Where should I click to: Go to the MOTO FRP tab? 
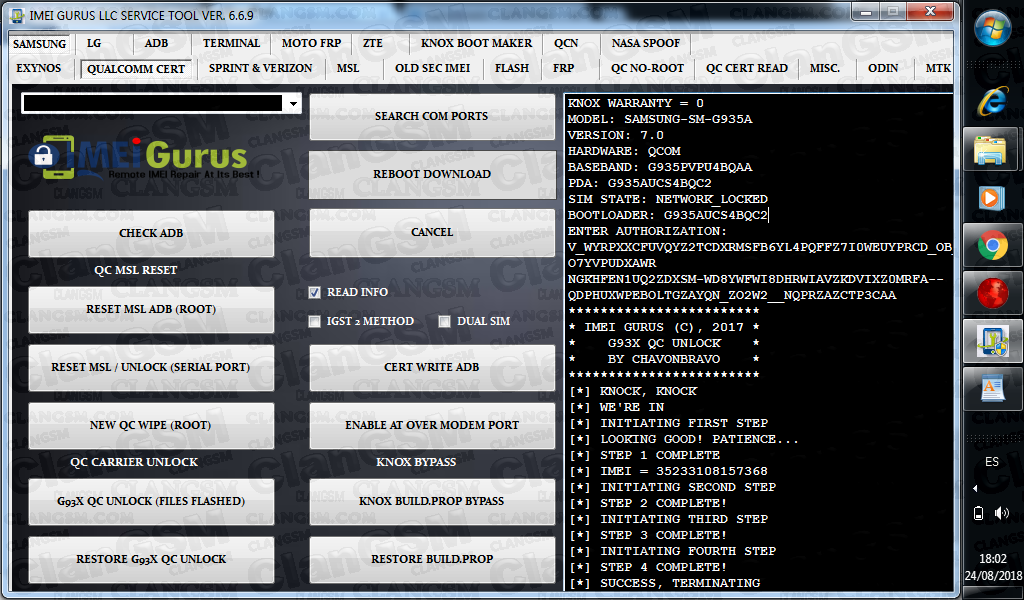pos(312,43)
